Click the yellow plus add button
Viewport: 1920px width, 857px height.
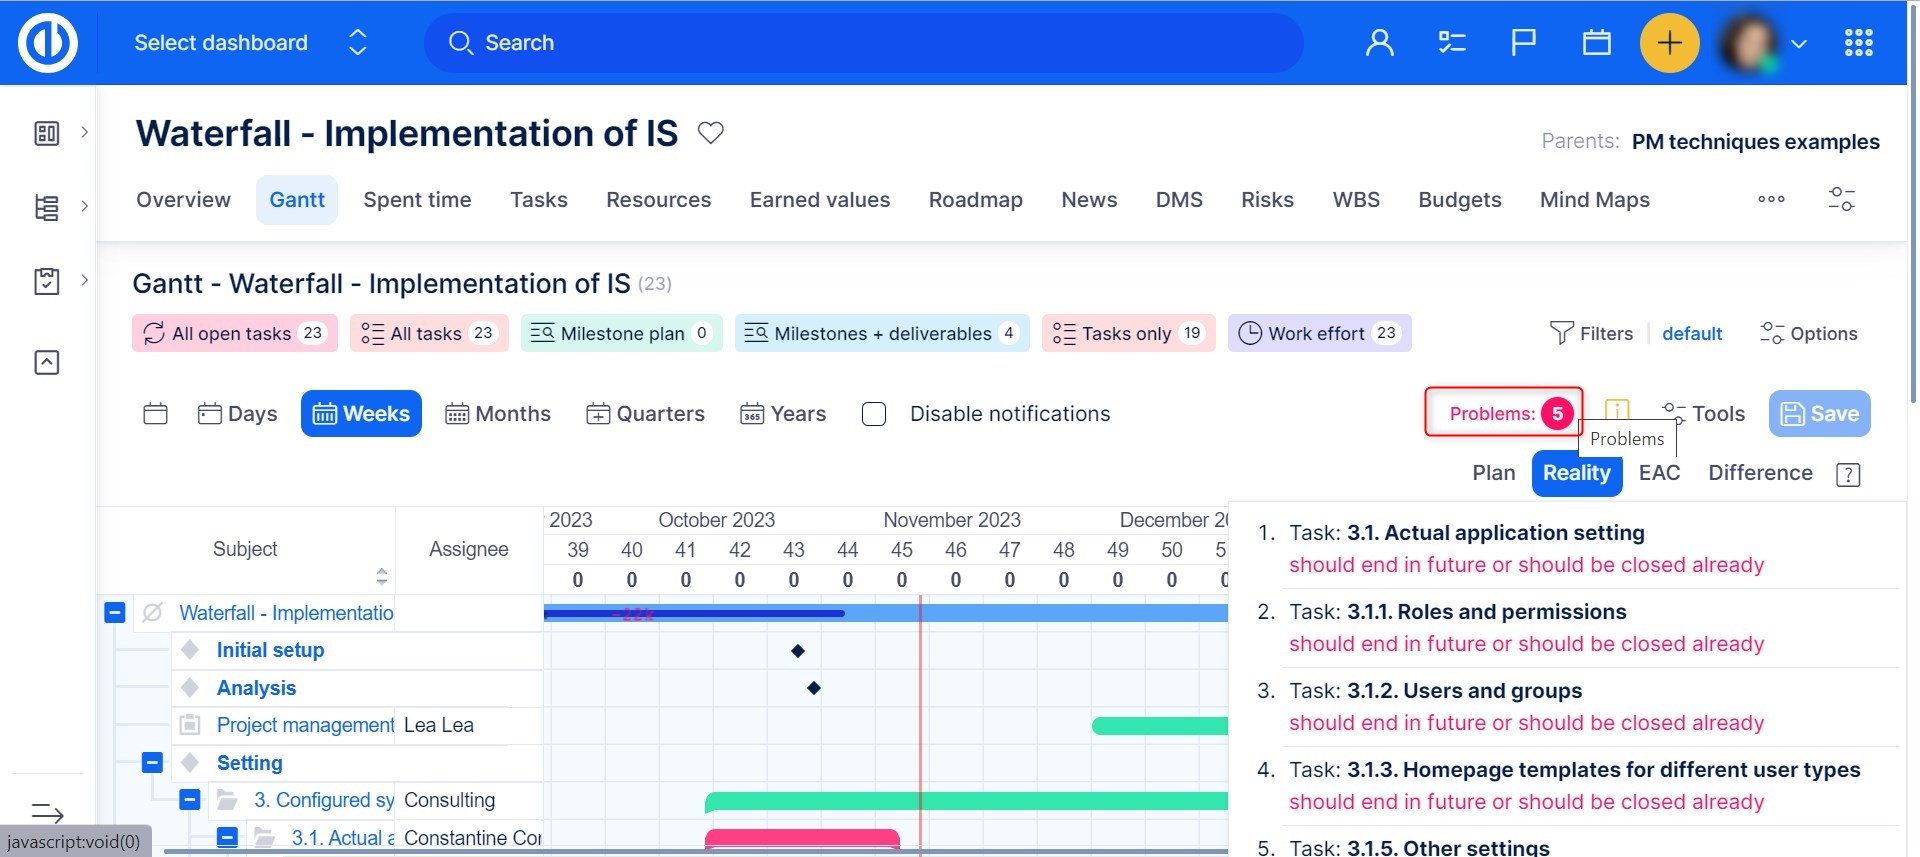(x=1669, y=43)
